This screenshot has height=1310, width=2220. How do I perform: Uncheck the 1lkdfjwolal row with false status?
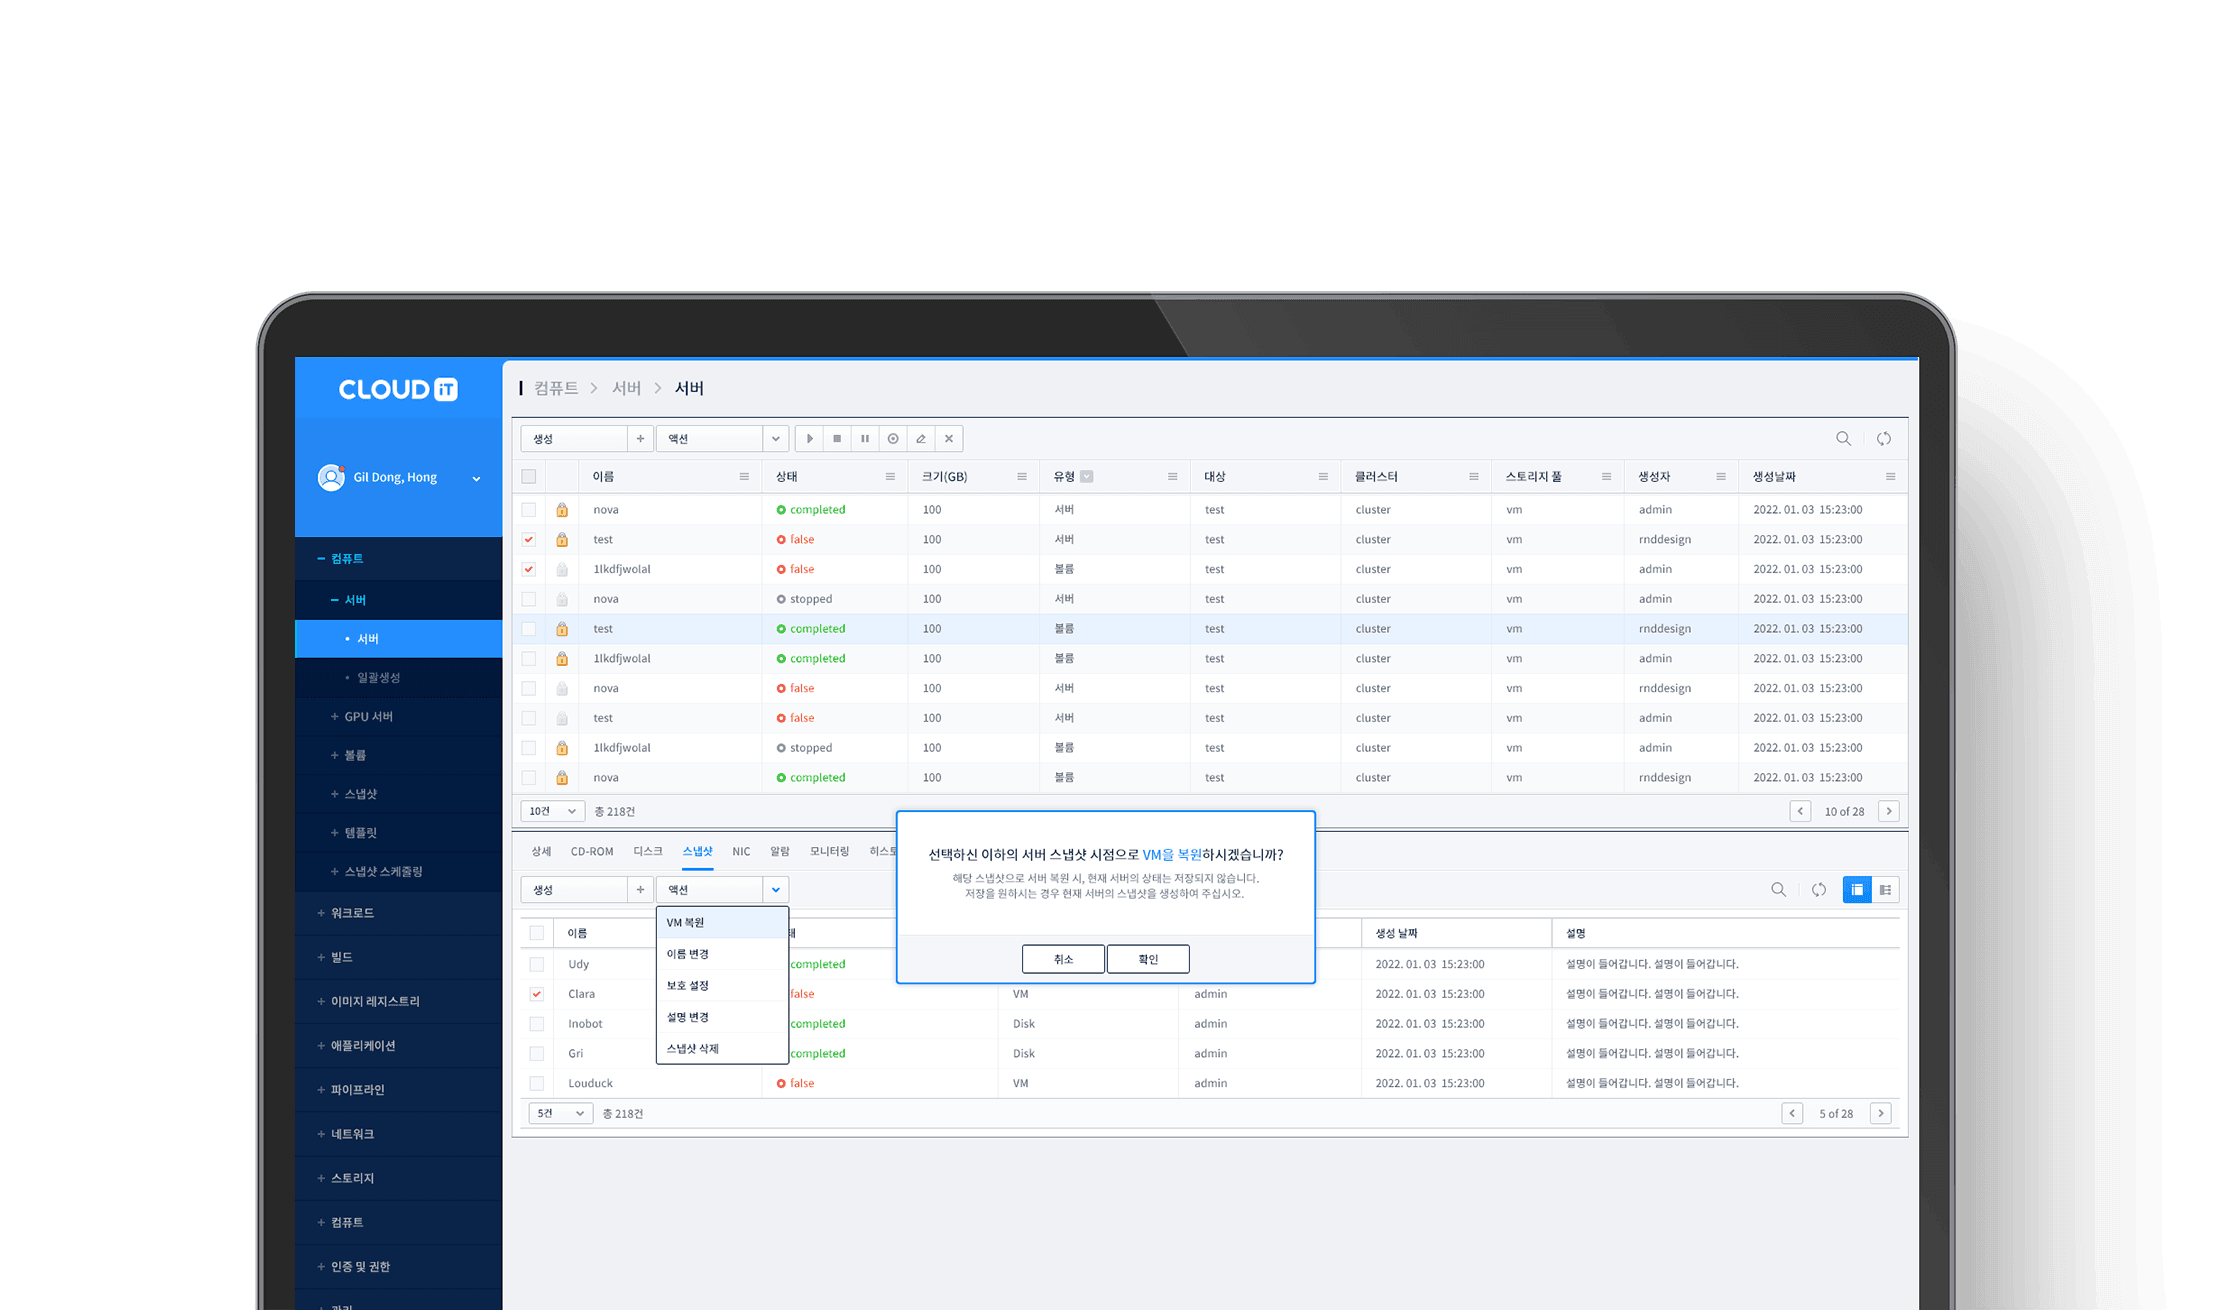(529, 569)
